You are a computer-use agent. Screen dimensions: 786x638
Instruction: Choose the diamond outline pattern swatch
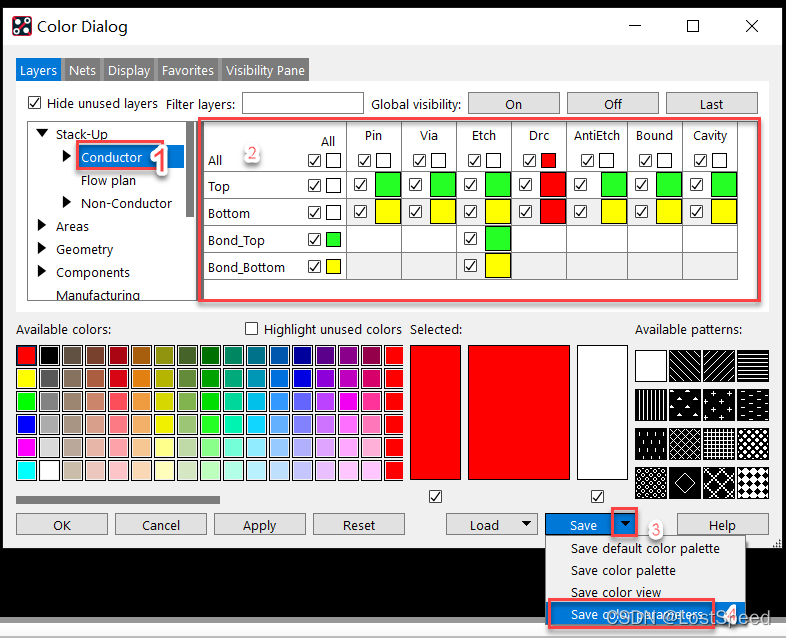point(685,483)
